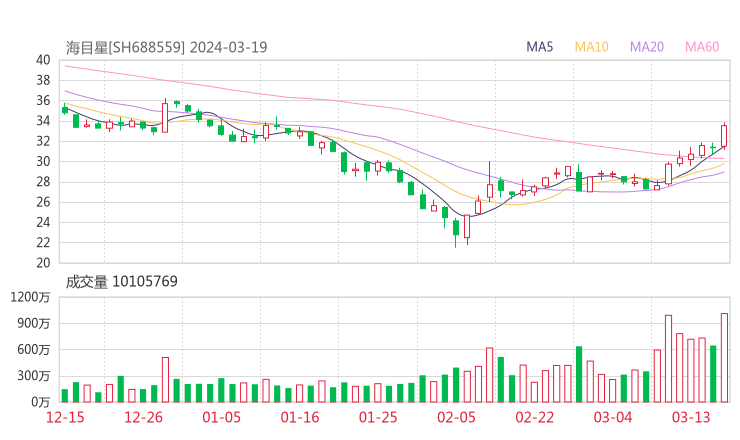Click the 01-16 date axis label

point(300,417)
